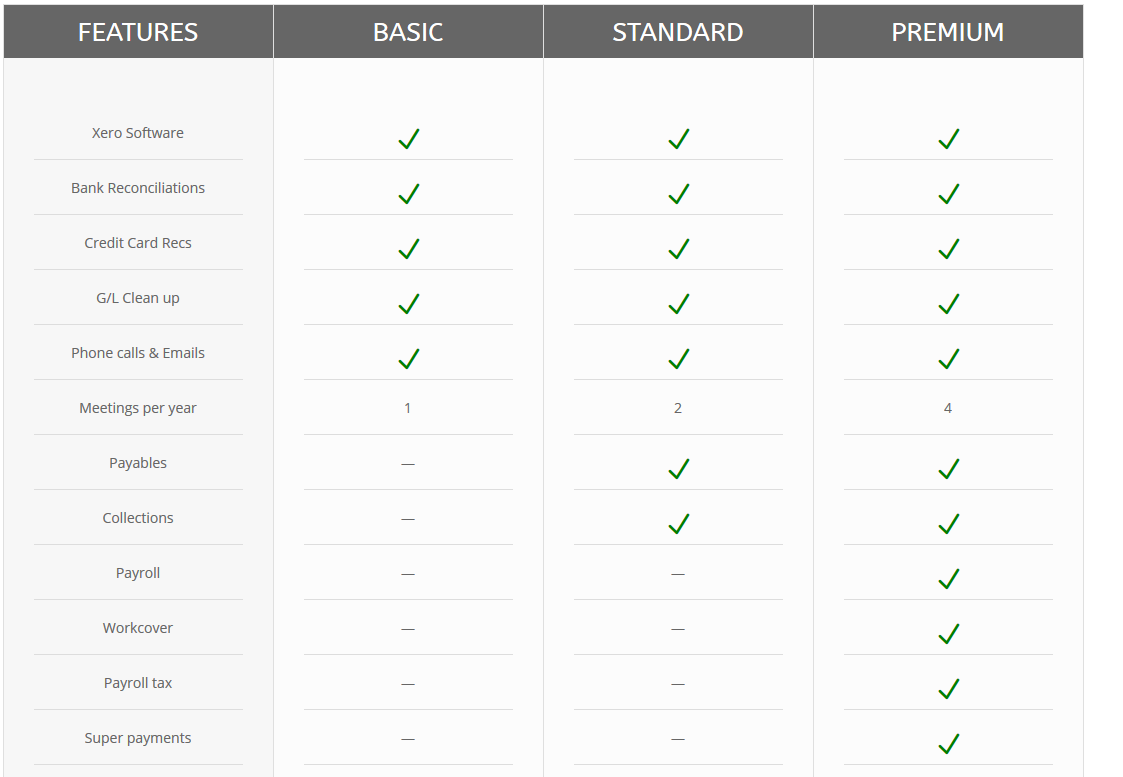Click Premium checkmark for Payroll row
Image resolution: width=1123 pixels, height=777 pixels.
[948, 579]
